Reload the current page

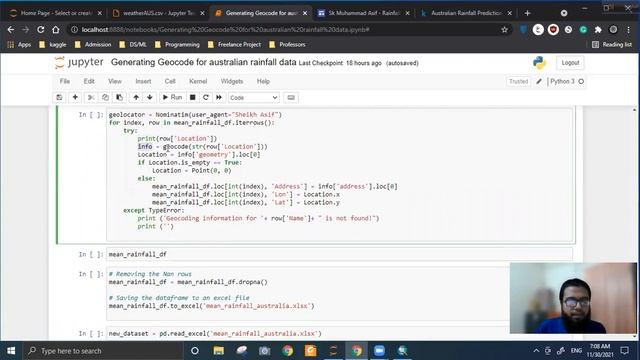point(40,30)
